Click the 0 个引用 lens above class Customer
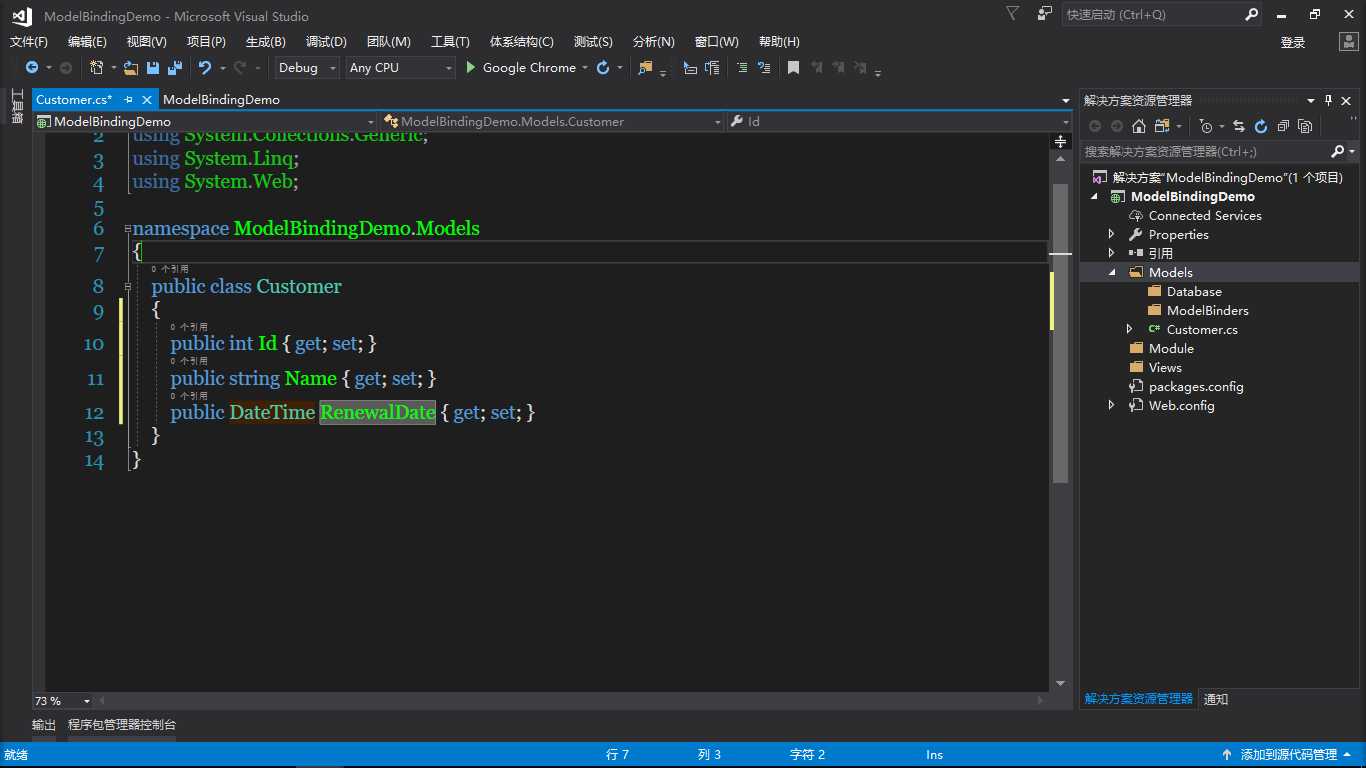This screenshot has height=768, width=1366. [170, 269]
